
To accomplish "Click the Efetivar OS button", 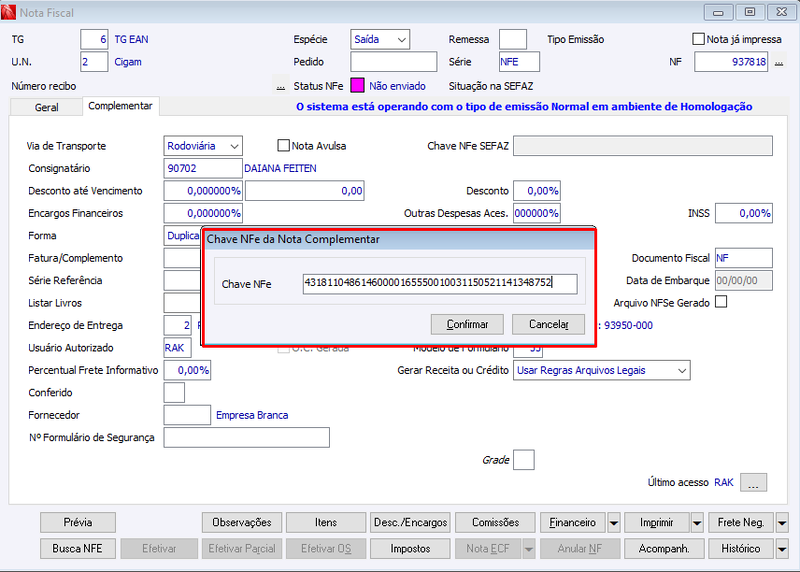I will click(326, 549).
